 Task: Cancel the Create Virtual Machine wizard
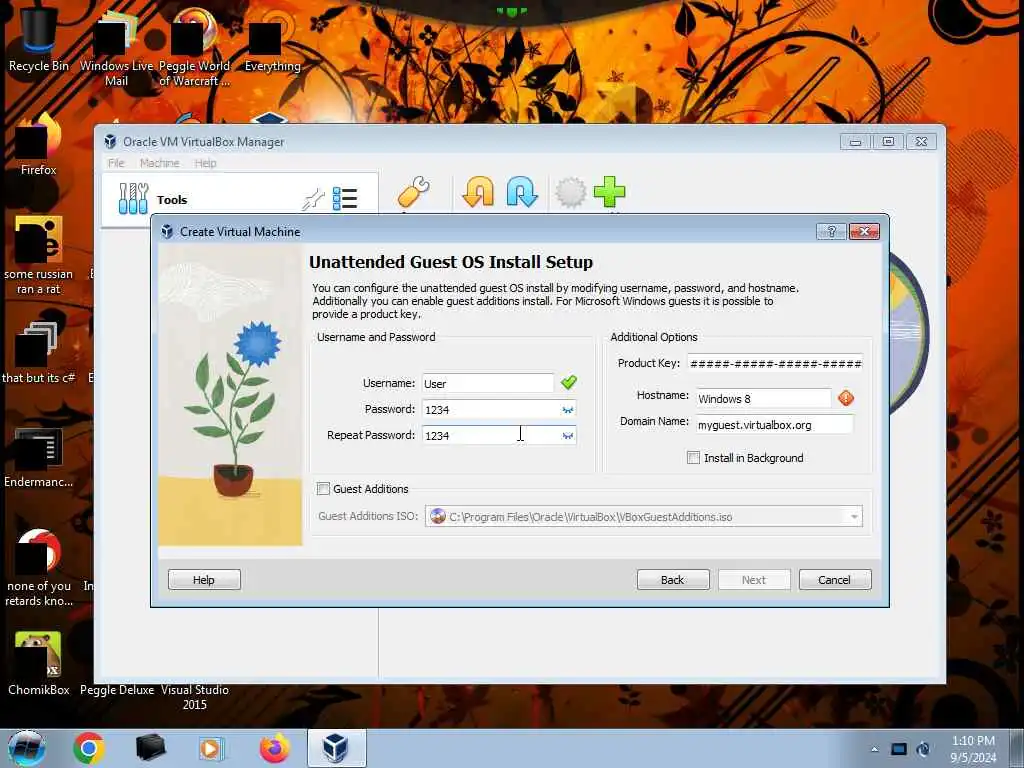(x=835, y=580)
